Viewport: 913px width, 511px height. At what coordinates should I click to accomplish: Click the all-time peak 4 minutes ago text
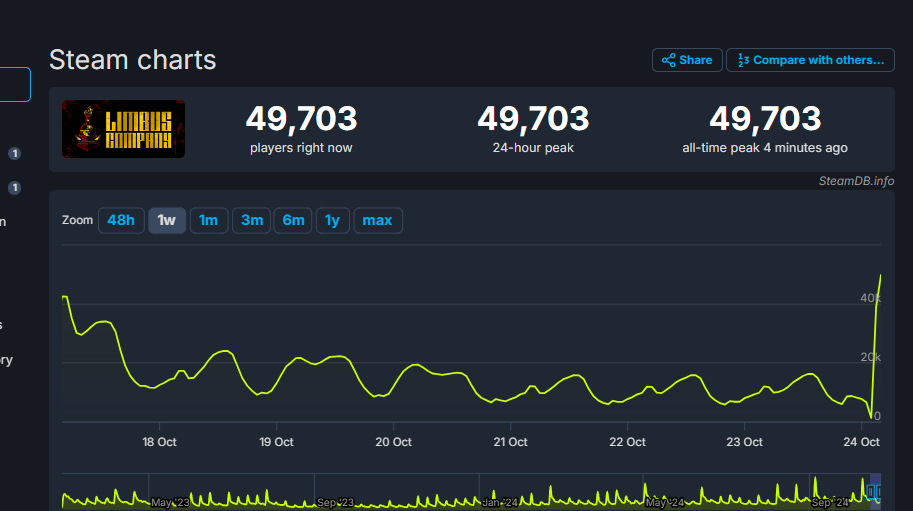[x=765, y=148]
